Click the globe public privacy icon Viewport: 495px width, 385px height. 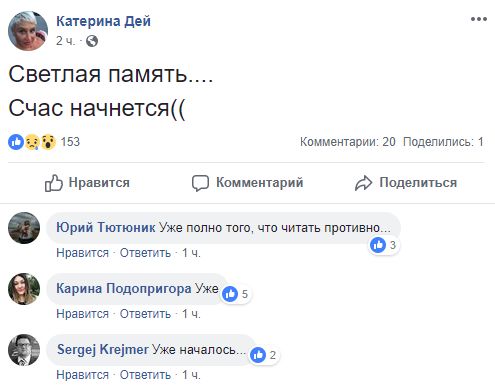coord(92,41)
